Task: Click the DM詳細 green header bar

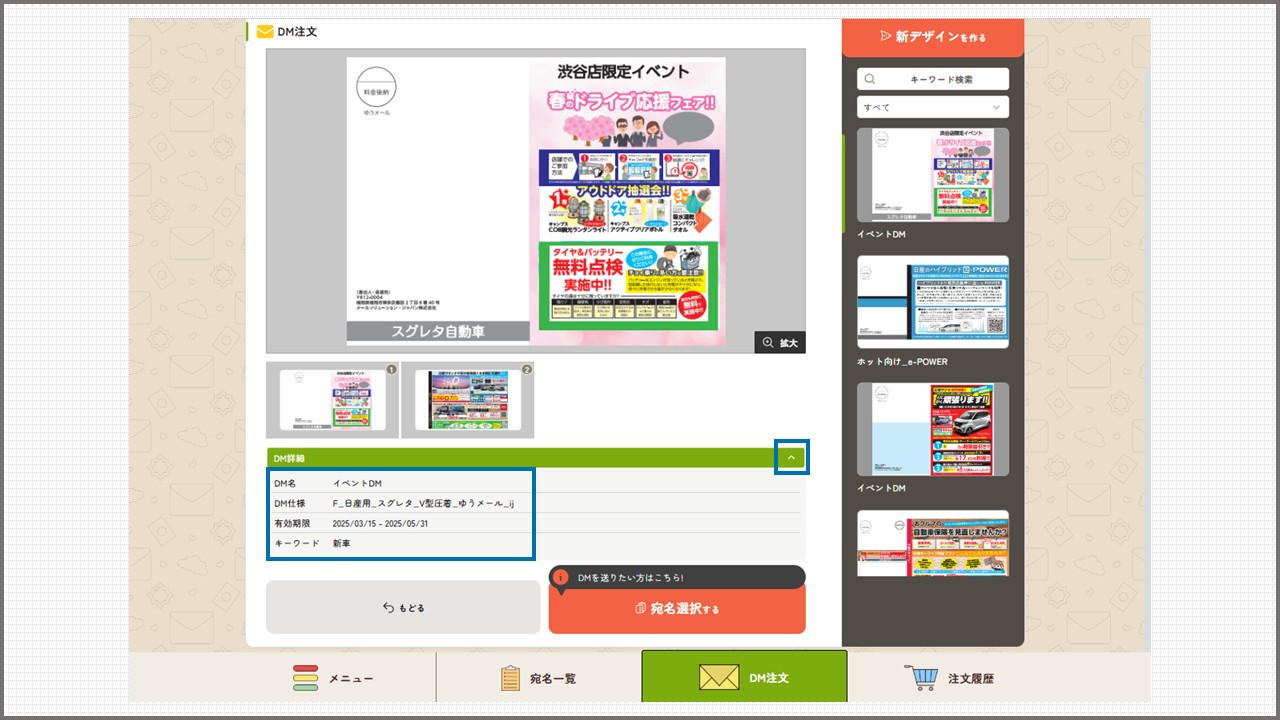Action: pos(536,458)
